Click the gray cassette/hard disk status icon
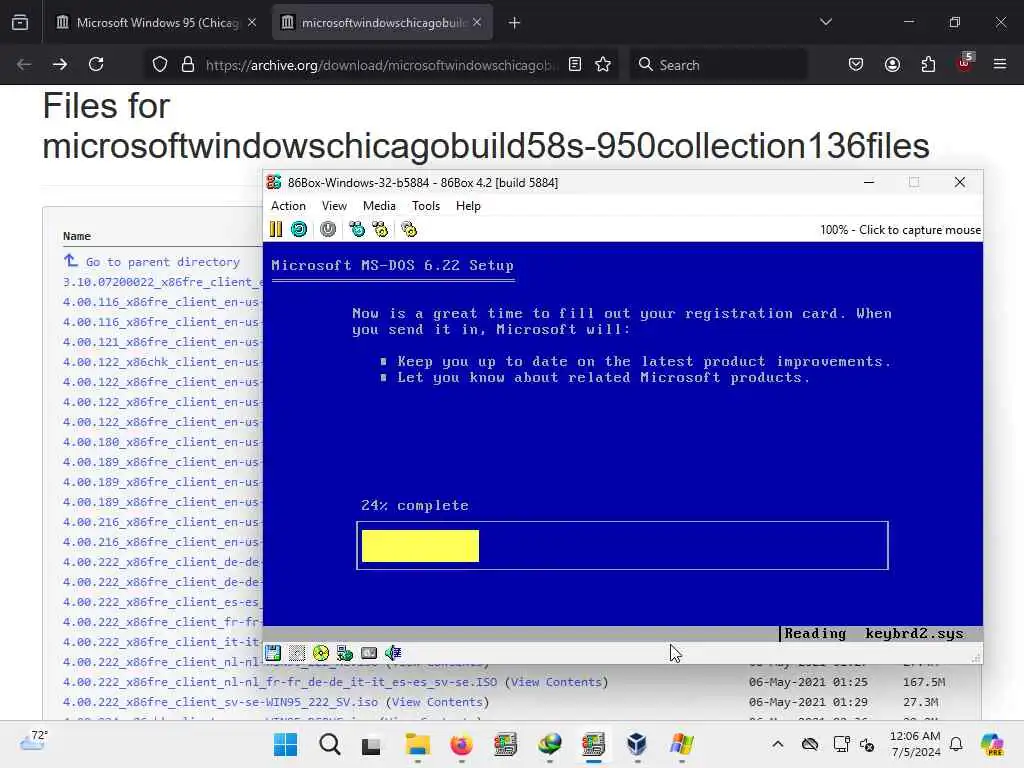This screenshot has width=1024, height=768. pos(369,652)
